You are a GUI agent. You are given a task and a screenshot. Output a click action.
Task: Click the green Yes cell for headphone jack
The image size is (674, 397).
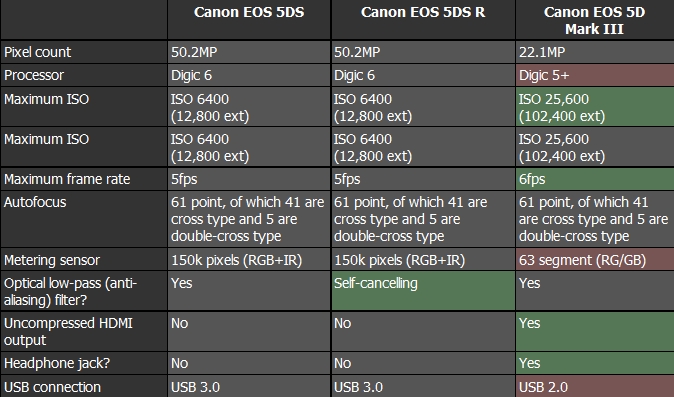(595, 363)
